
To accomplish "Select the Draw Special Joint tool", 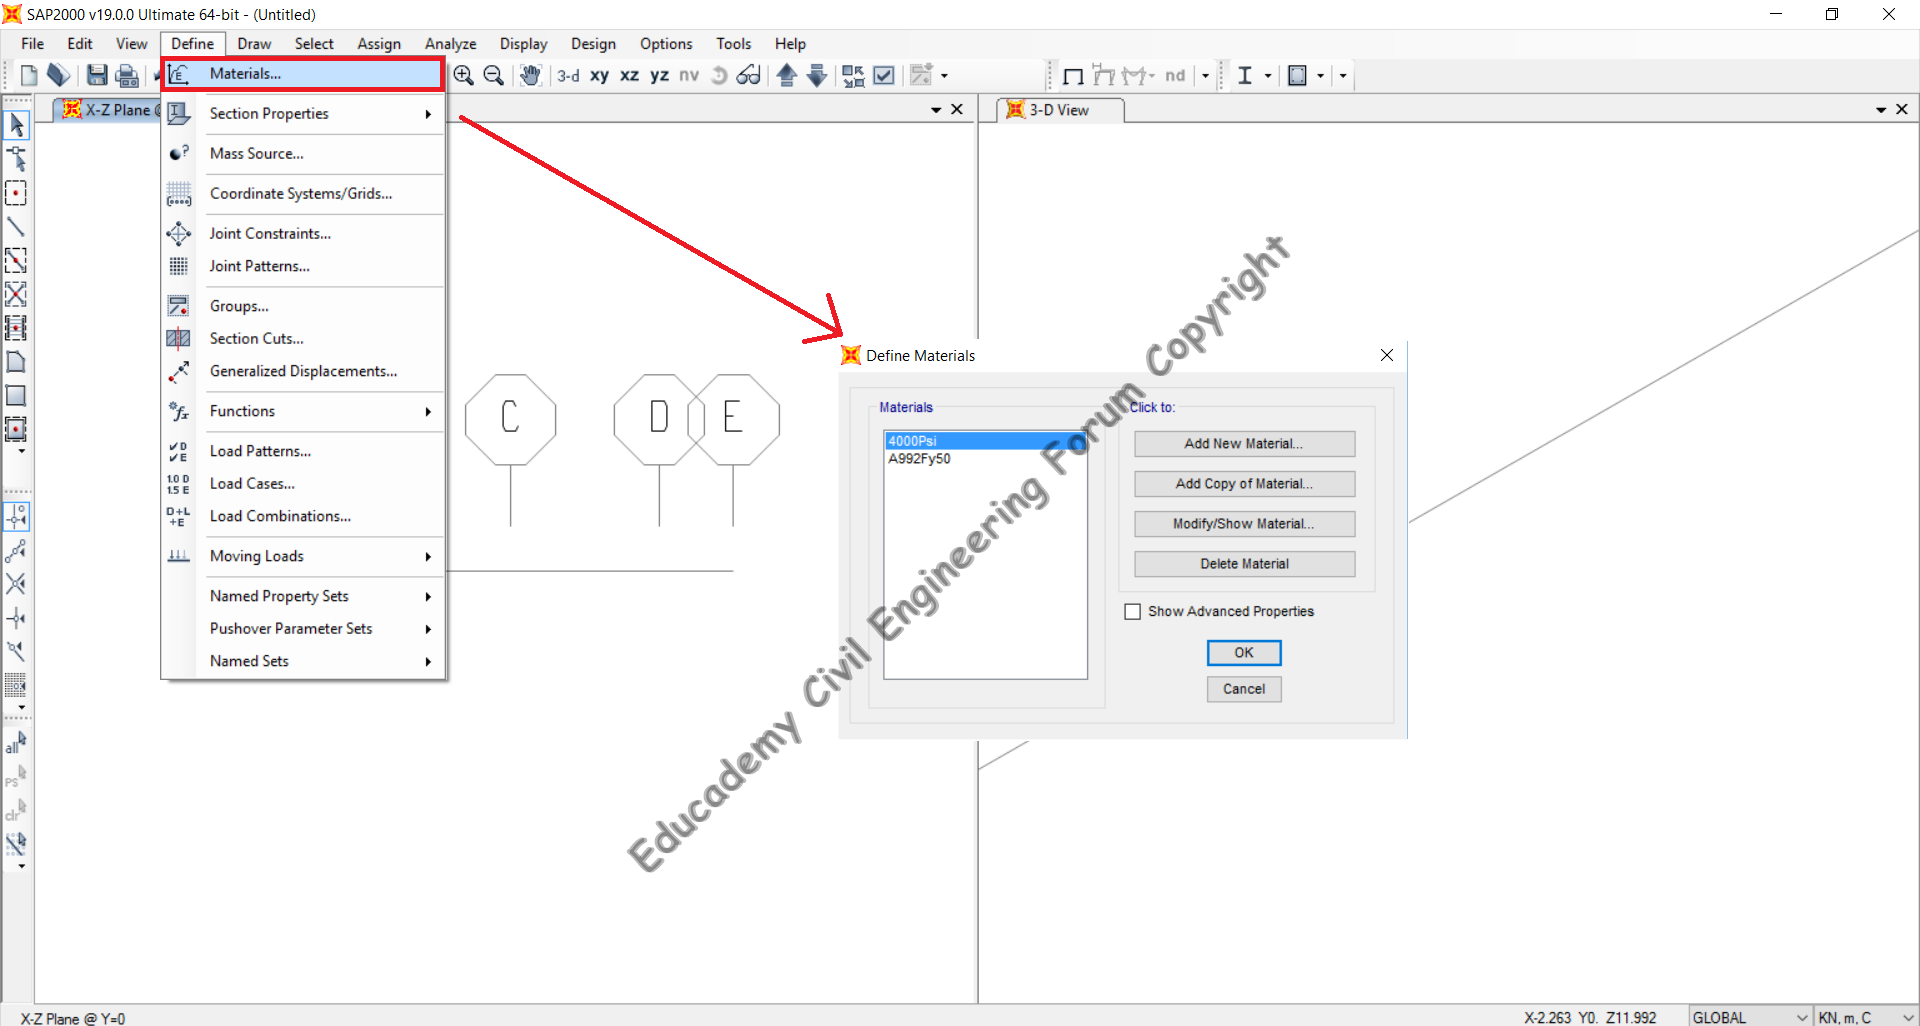I will (16, 159).
